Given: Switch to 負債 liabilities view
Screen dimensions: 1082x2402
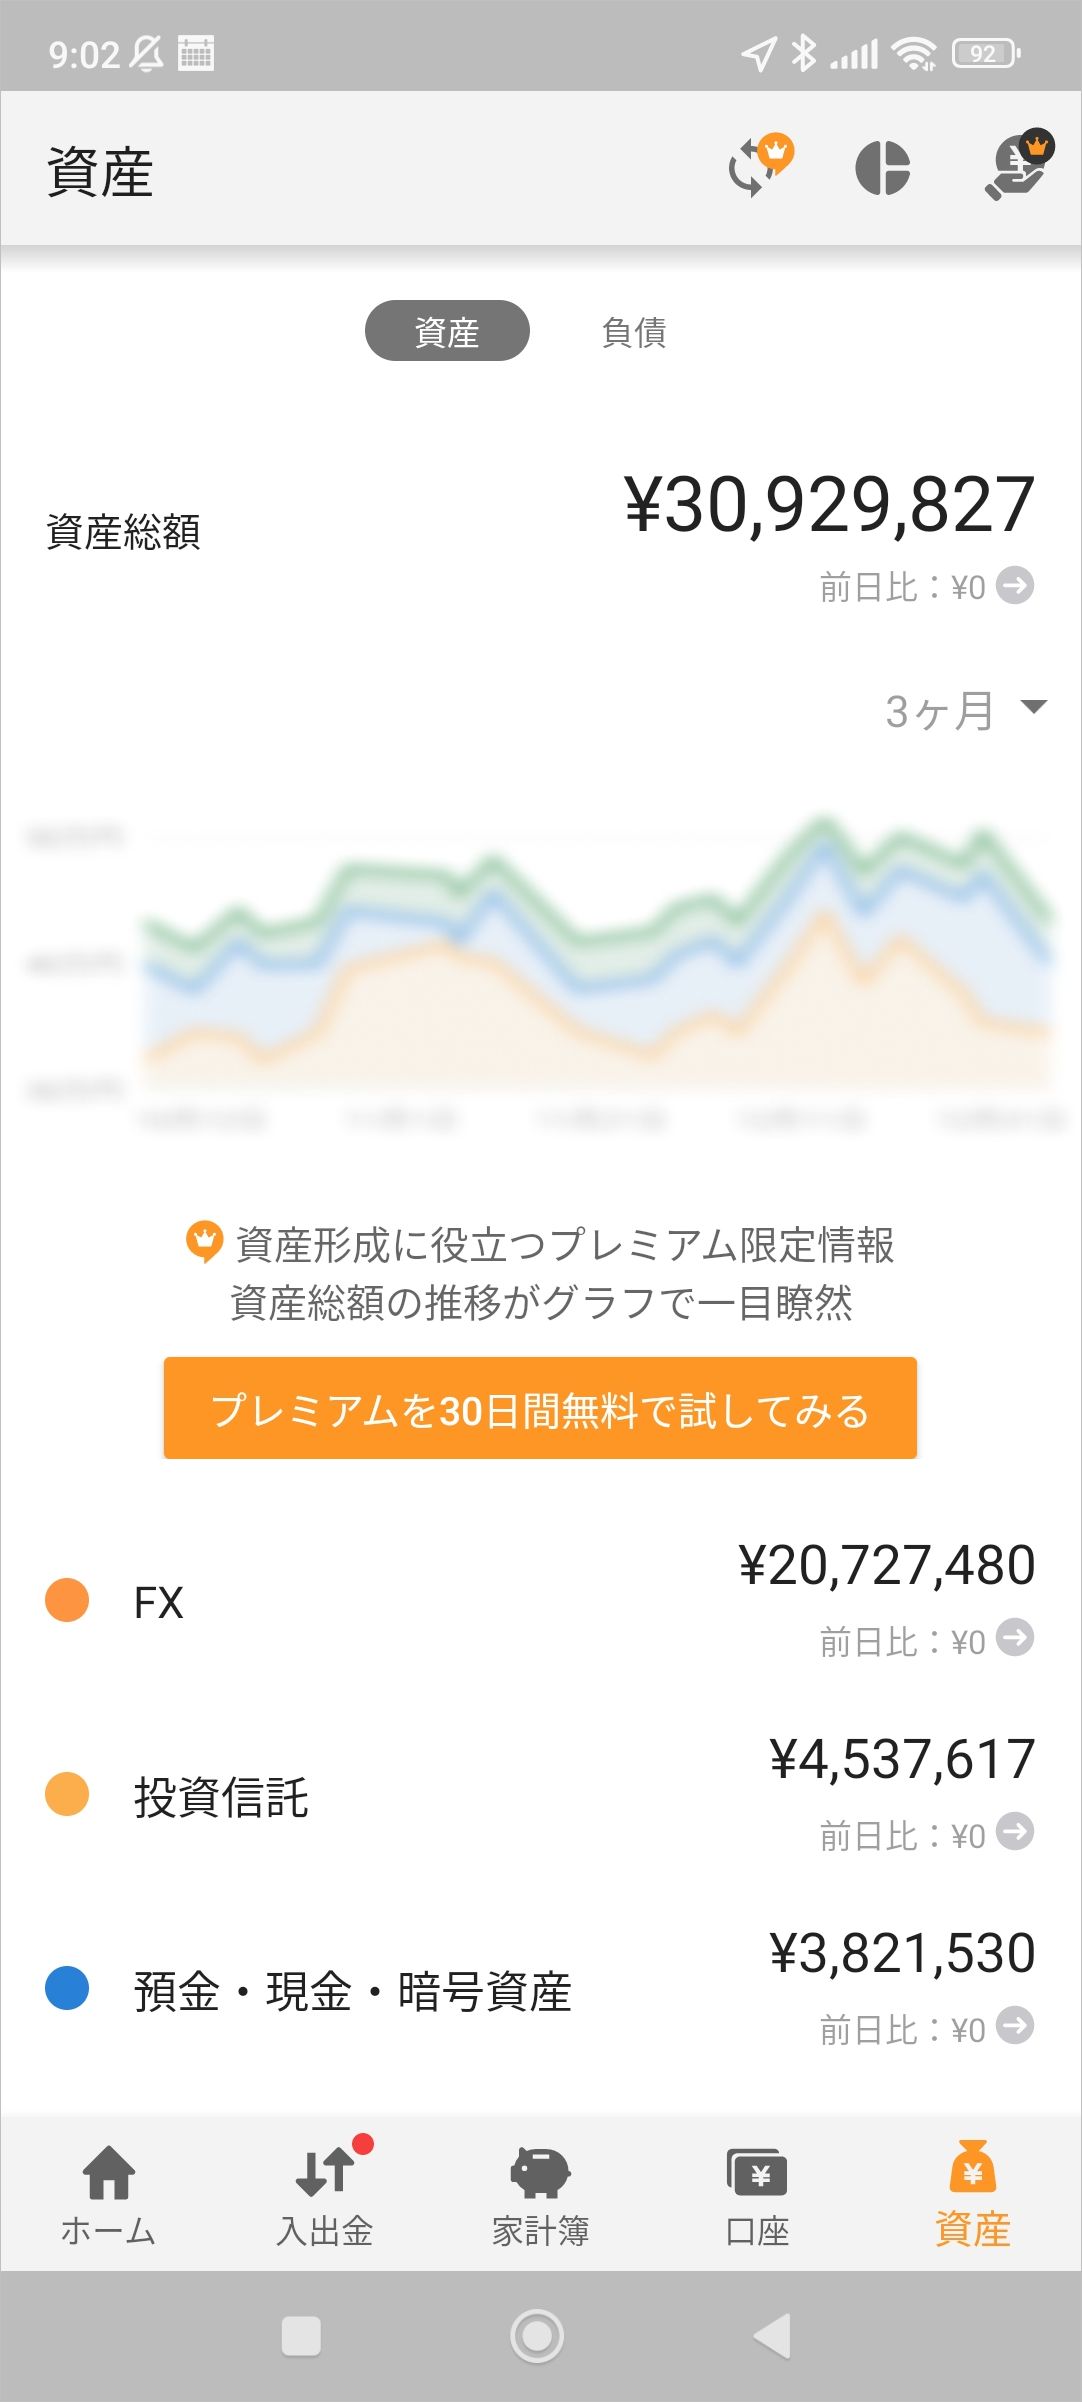Looking at the screenshot, I should point(634,331).
